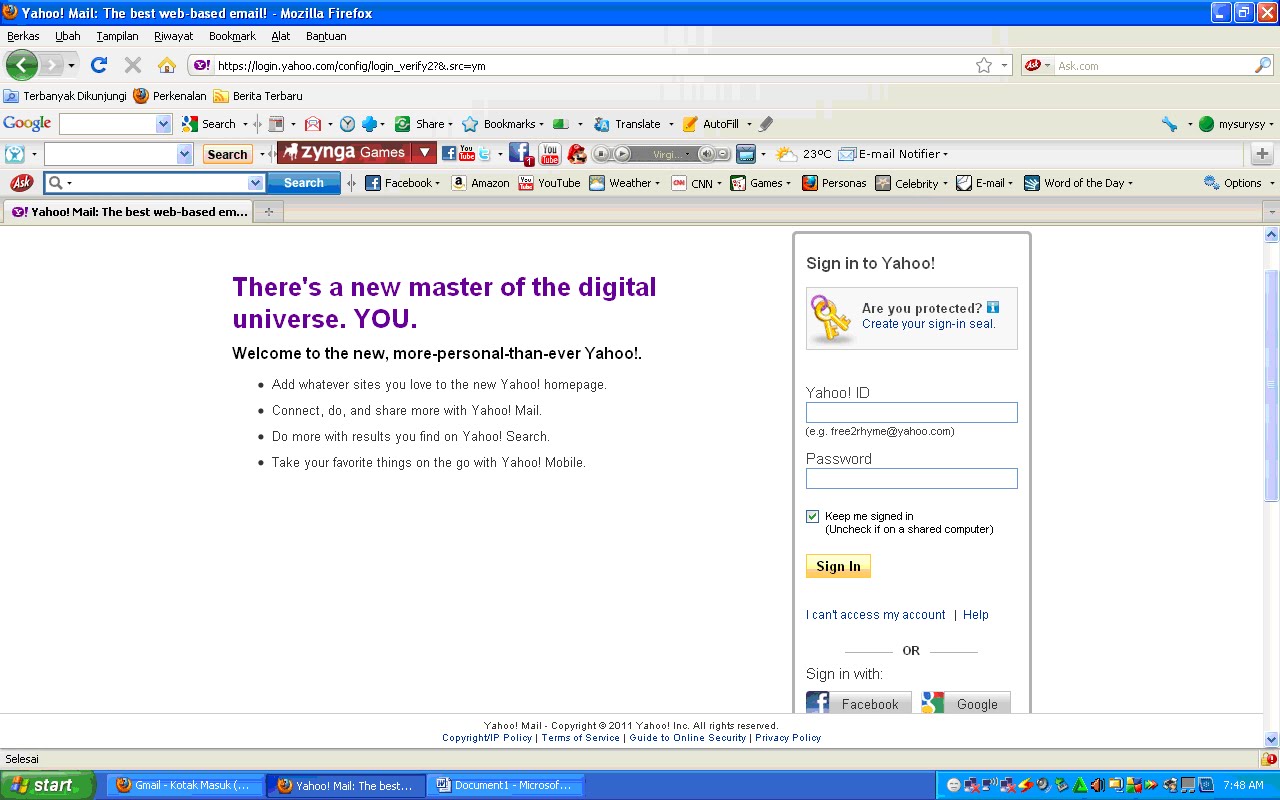Sign in with Google button

(966, 703)
